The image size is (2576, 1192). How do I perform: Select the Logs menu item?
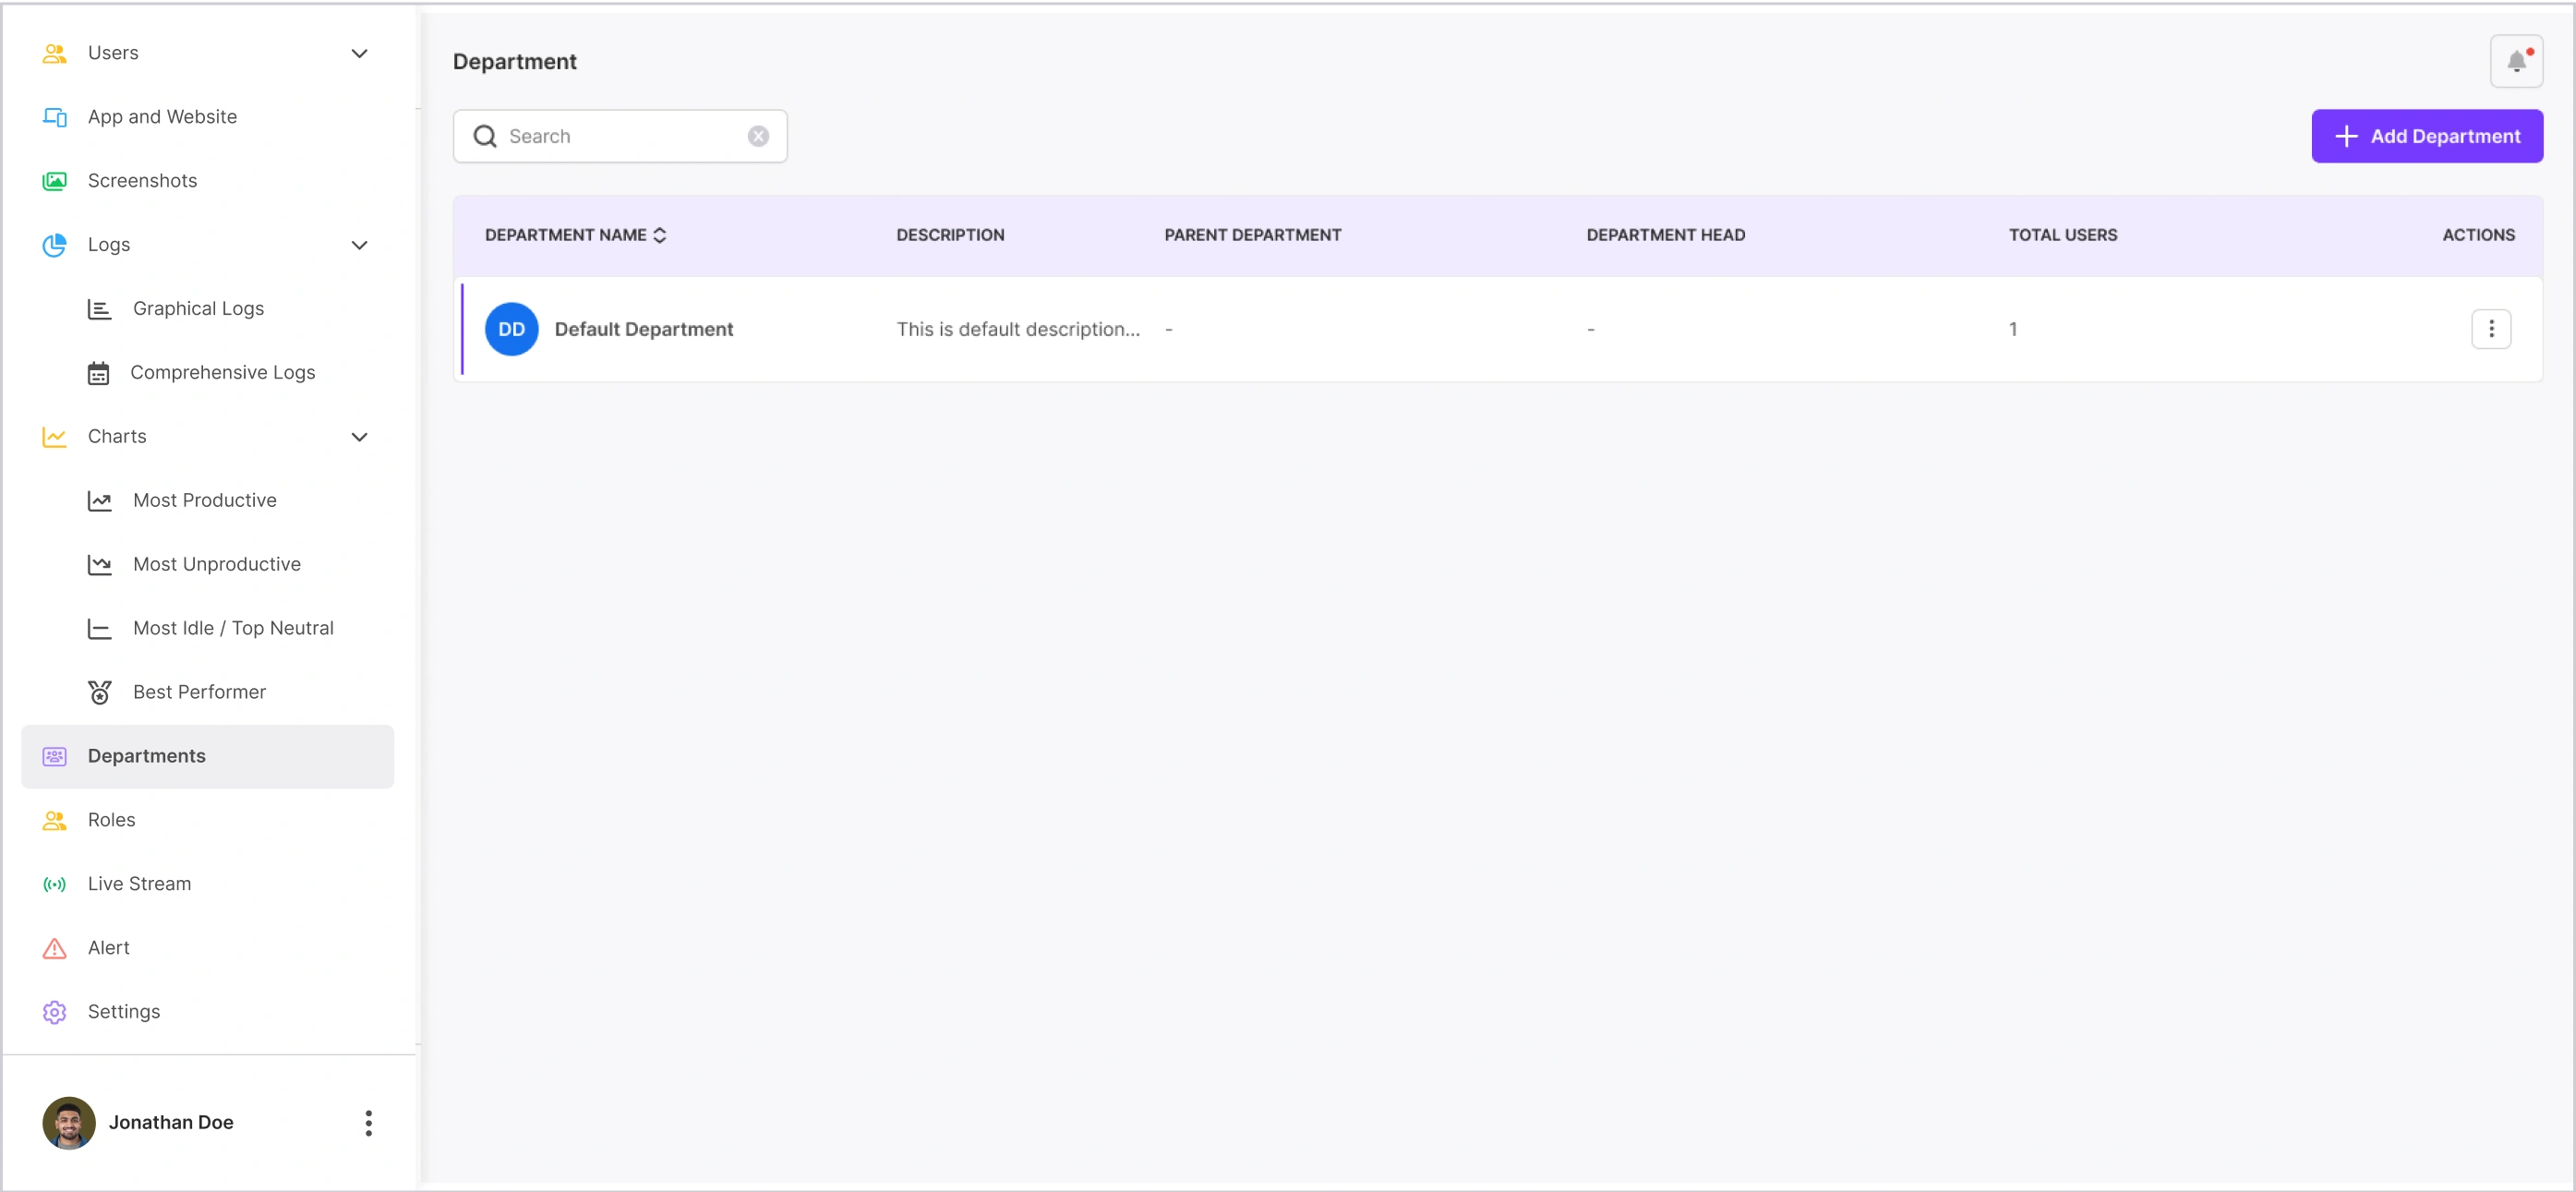click(207, 245)
